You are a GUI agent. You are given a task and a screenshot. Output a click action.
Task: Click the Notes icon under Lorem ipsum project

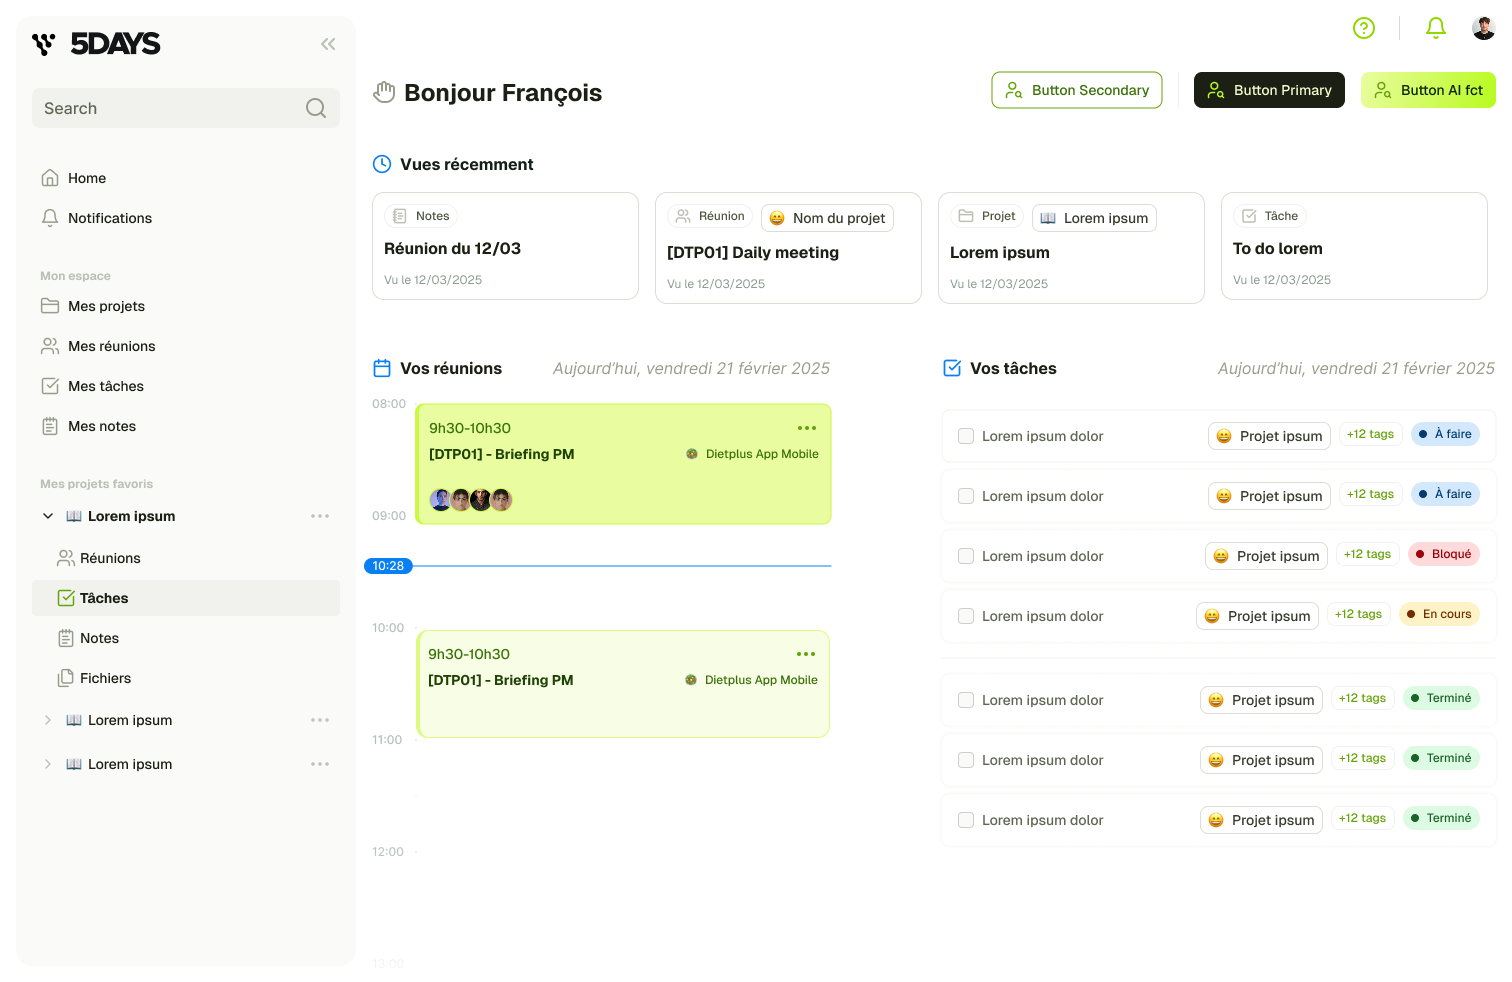click(x=66, y=638)
